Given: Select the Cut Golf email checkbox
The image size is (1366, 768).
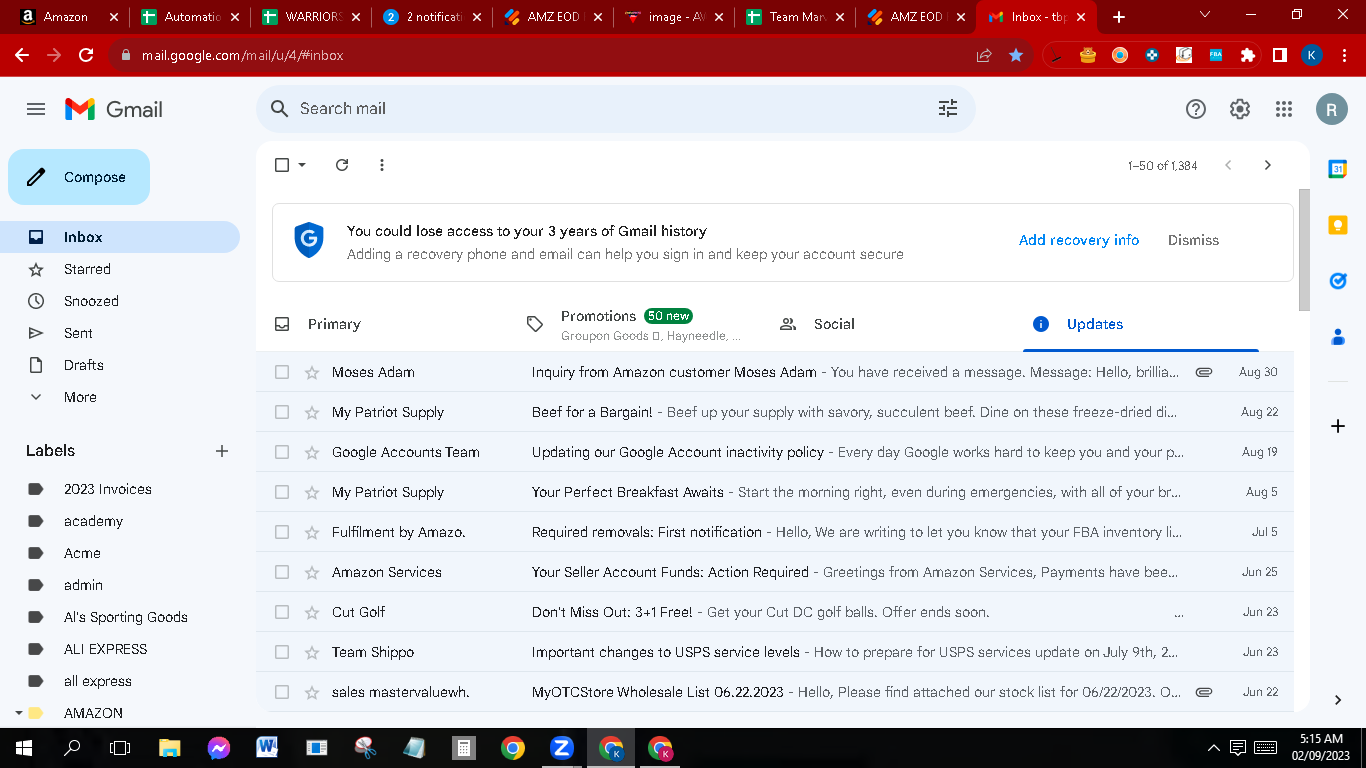Looking at the screenshot, I should (x=282, y=612).
